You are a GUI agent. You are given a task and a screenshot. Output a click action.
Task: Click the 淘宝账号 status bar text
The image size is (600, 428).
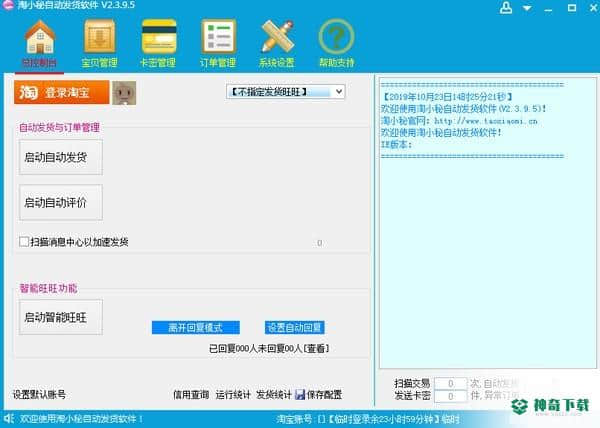click(x=367, y=419)
